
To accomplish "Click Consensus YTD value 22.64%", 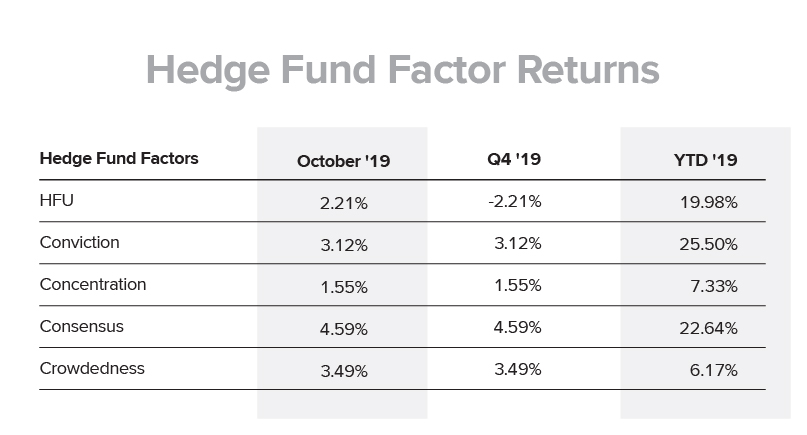I will click(708, 328).
